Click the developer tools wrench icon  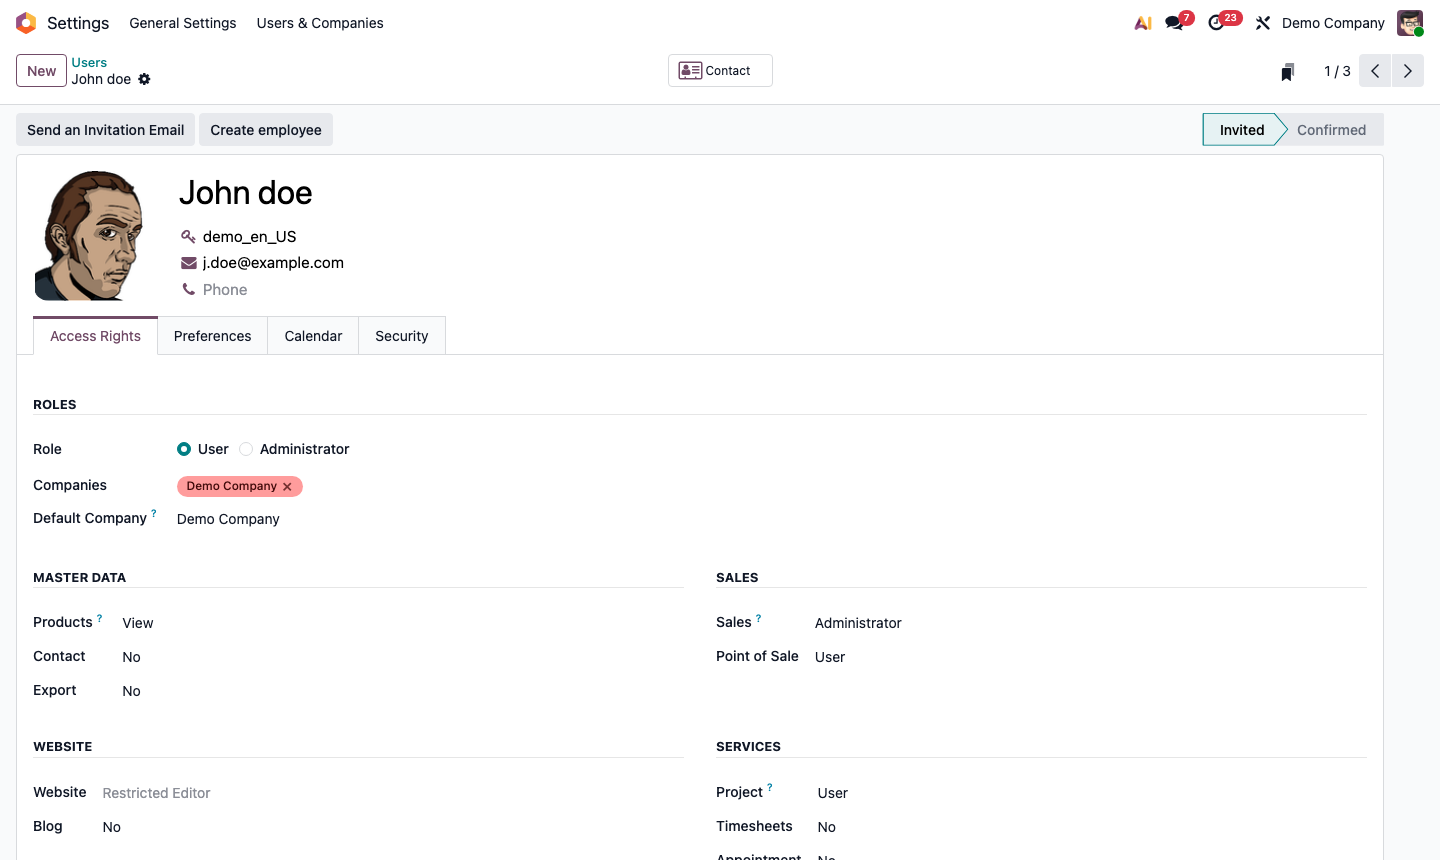coord(1262,22)
